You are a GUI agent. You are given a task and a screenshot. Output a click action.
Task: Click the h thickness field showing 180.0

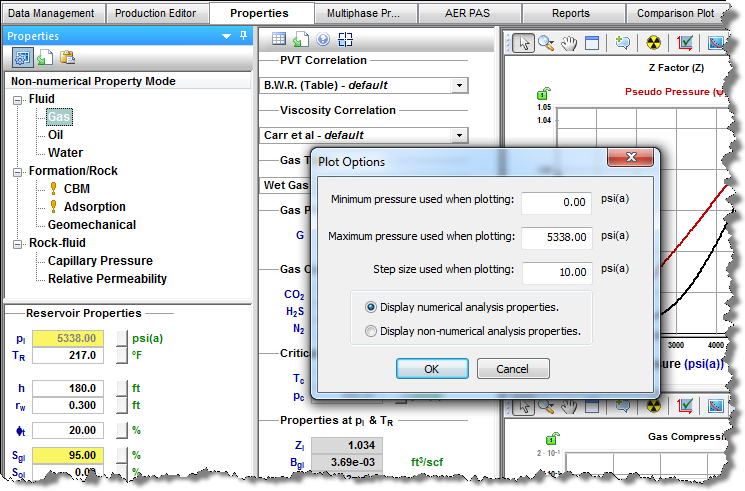68,388
